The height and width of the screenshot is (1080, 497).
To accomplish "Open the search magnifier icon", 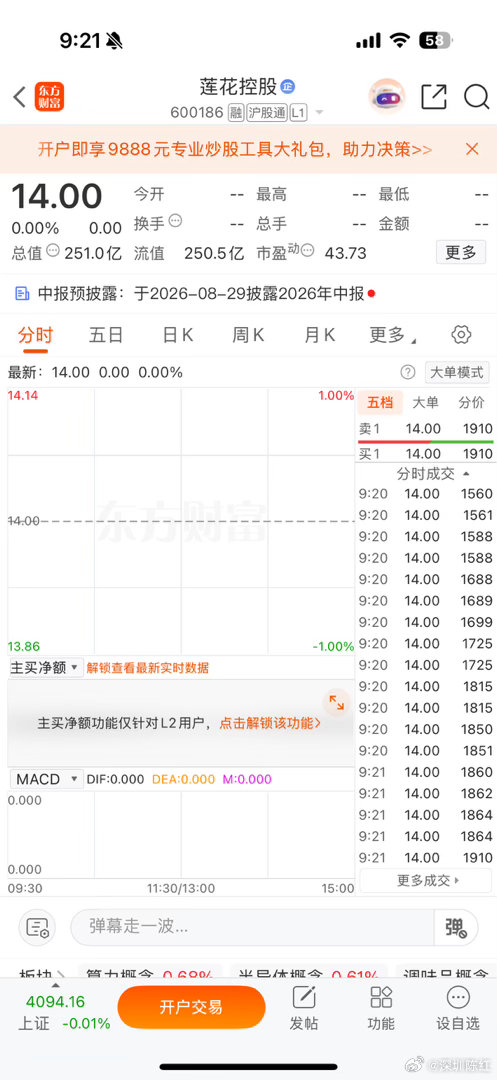I will point(476,97).
